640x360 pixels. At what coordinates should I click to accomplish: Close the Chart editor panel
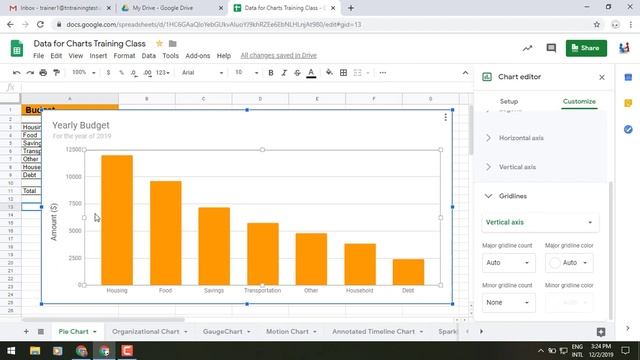[x=602, y=77]
